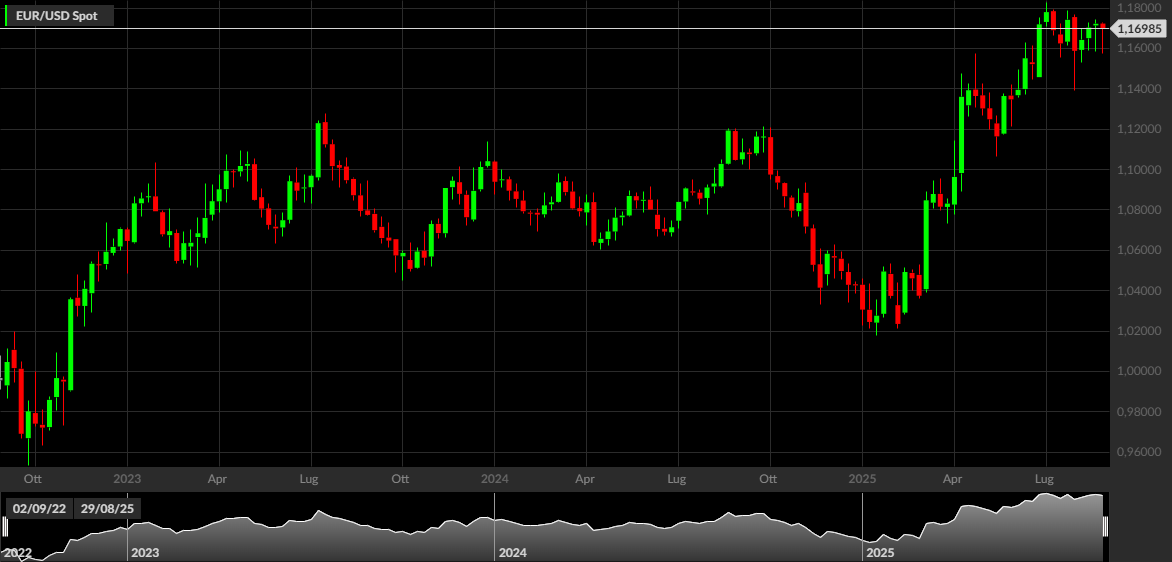Image resolution: width=1172 pixels, height=562 pixels.
Task: Click the 2024 tick label on the main time axis
Action: (494, 478)
